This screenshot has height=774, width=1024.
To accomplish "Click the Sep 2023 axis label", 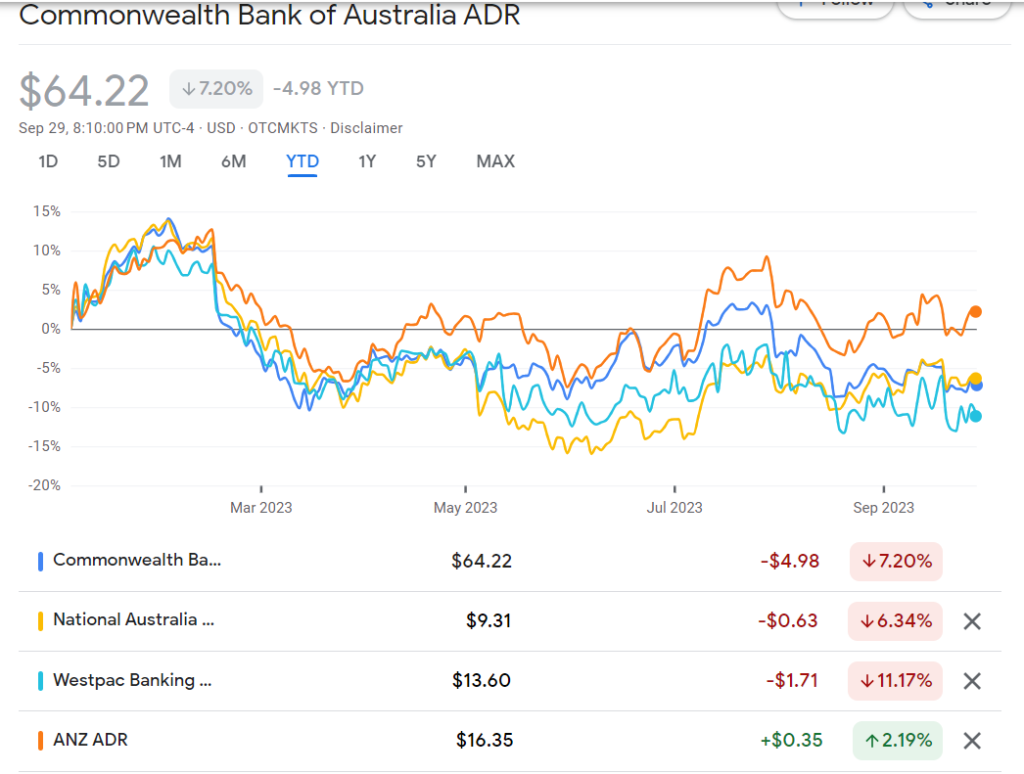I will [x=884, y=508].
